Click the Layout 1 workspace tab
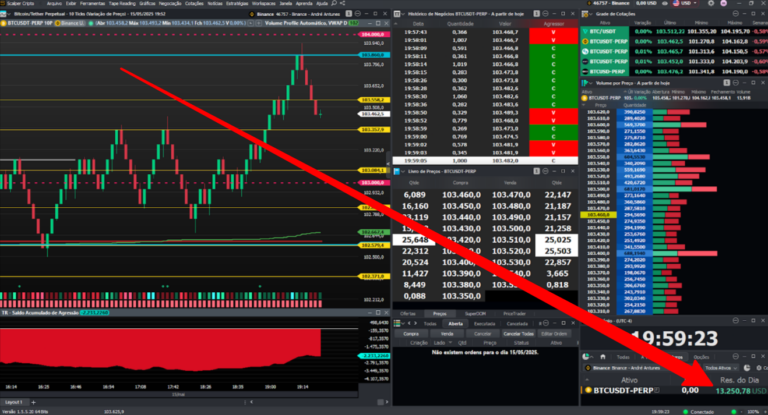The height and width of the screenshot is (415, 768). pyautogui.click(x=14, y=402)
